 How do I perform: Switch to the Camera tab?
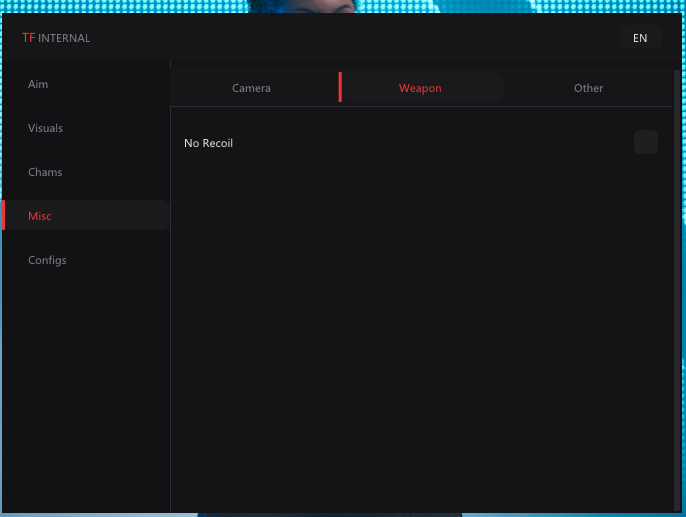click(x=251, y=88)
